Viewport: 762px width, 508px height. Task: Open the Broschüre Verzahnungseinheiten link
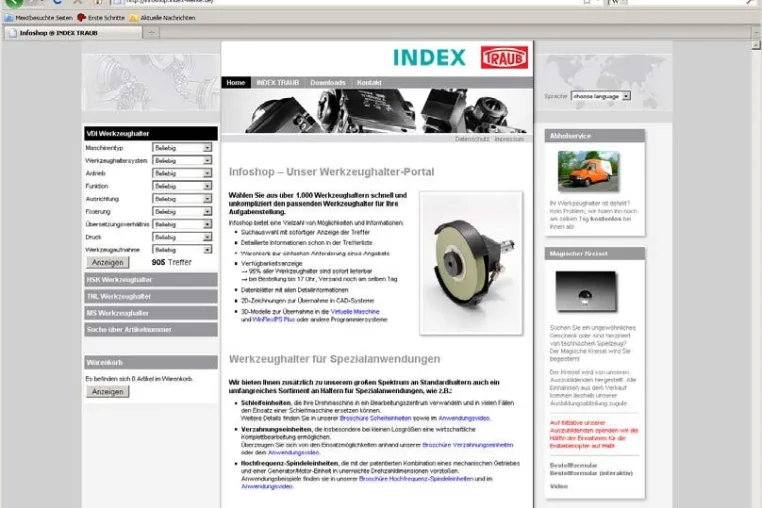468,445
